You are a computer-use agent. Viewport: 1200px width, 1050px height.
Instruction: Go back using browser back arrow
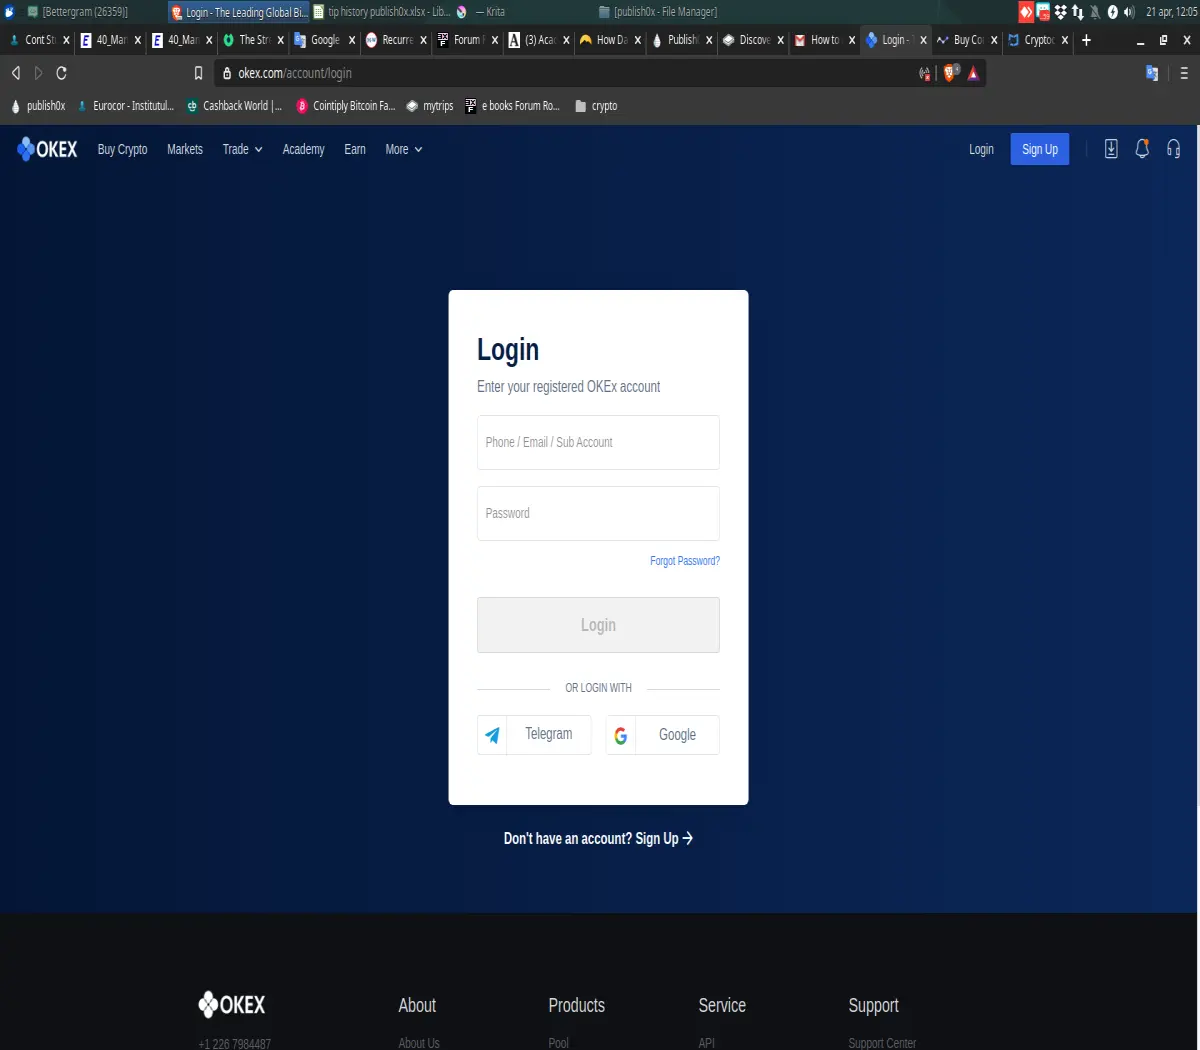[16, 73]
